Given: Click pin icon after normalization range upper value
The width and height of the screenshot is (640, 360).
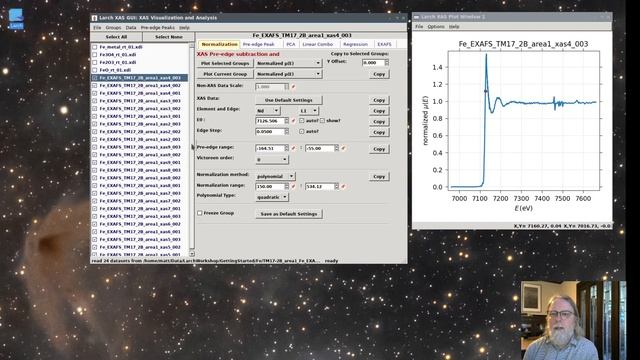Looking at the screenshot, I should pyautogui.click(x=343, y=187).
